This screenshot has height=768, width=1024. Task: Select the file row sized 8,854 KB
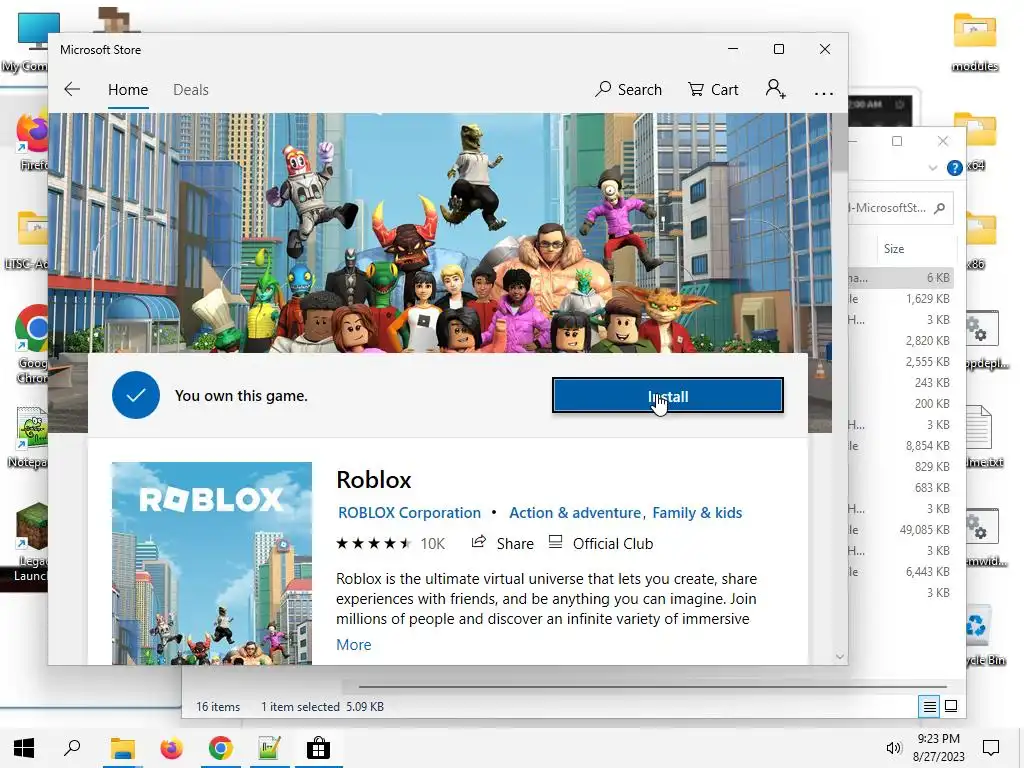pos(900,445)
